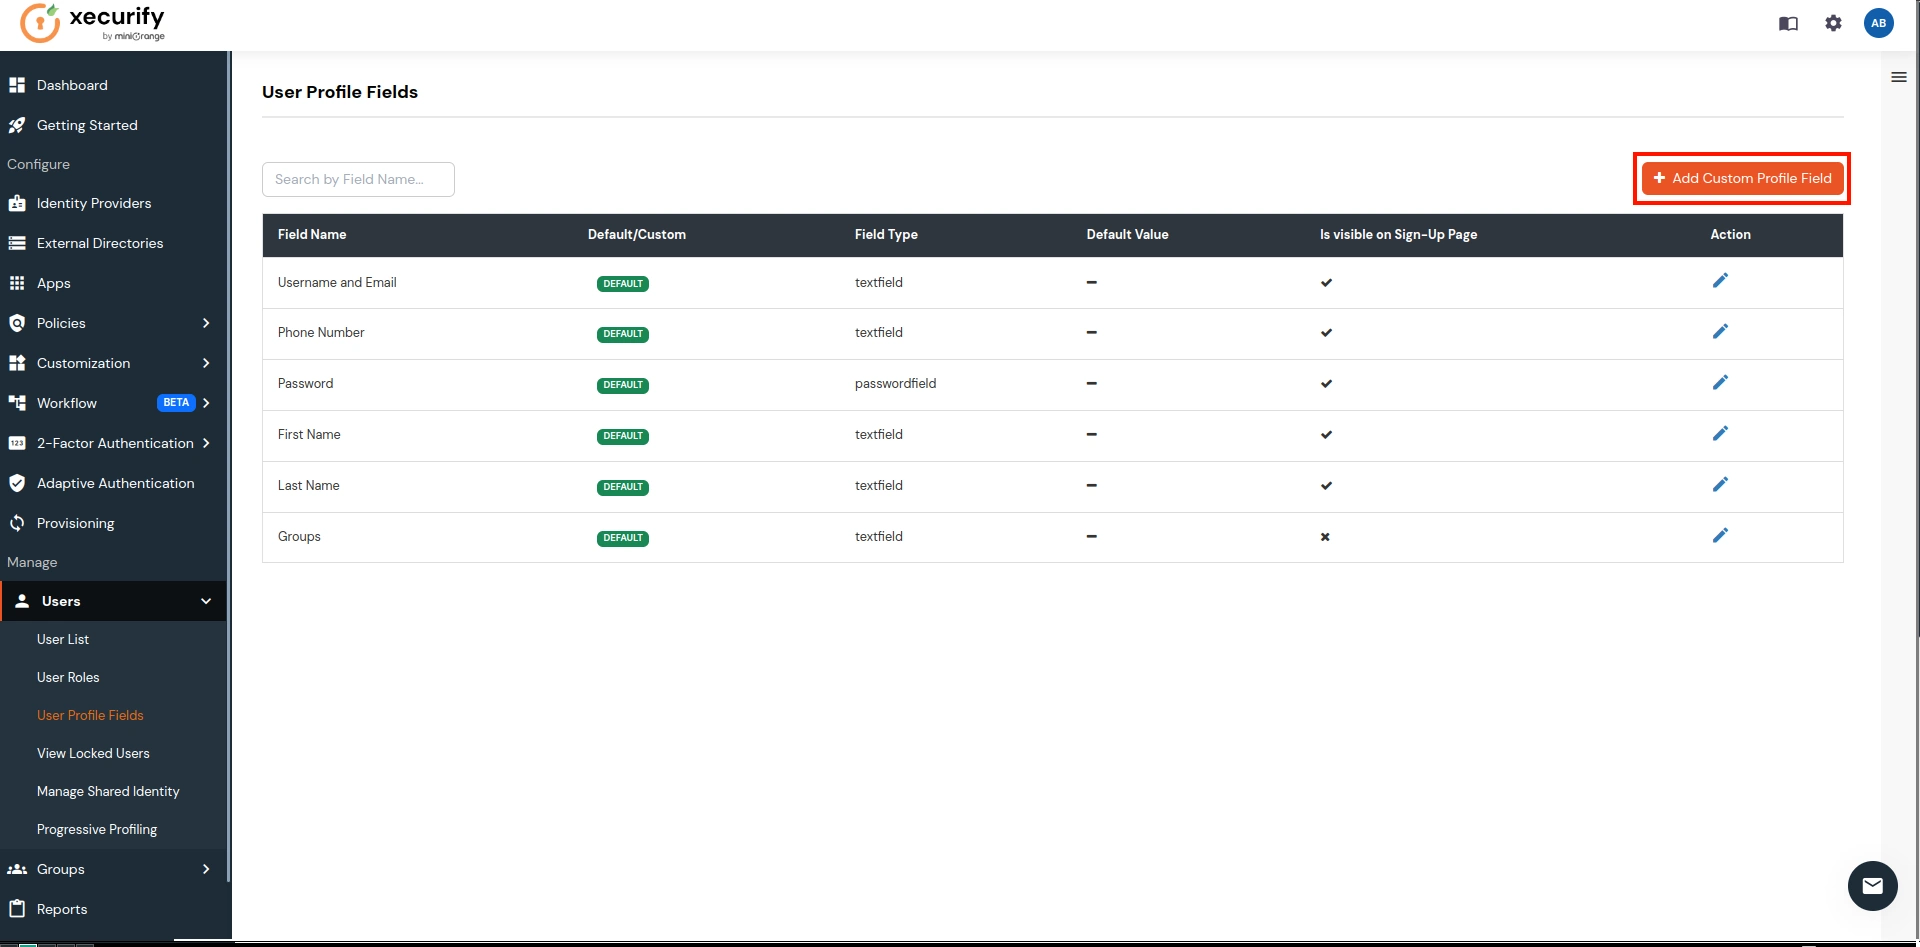Screen dimensions: 1920x947
Task: Open Adaptive Authentication settings
Action: click(115, 483)
